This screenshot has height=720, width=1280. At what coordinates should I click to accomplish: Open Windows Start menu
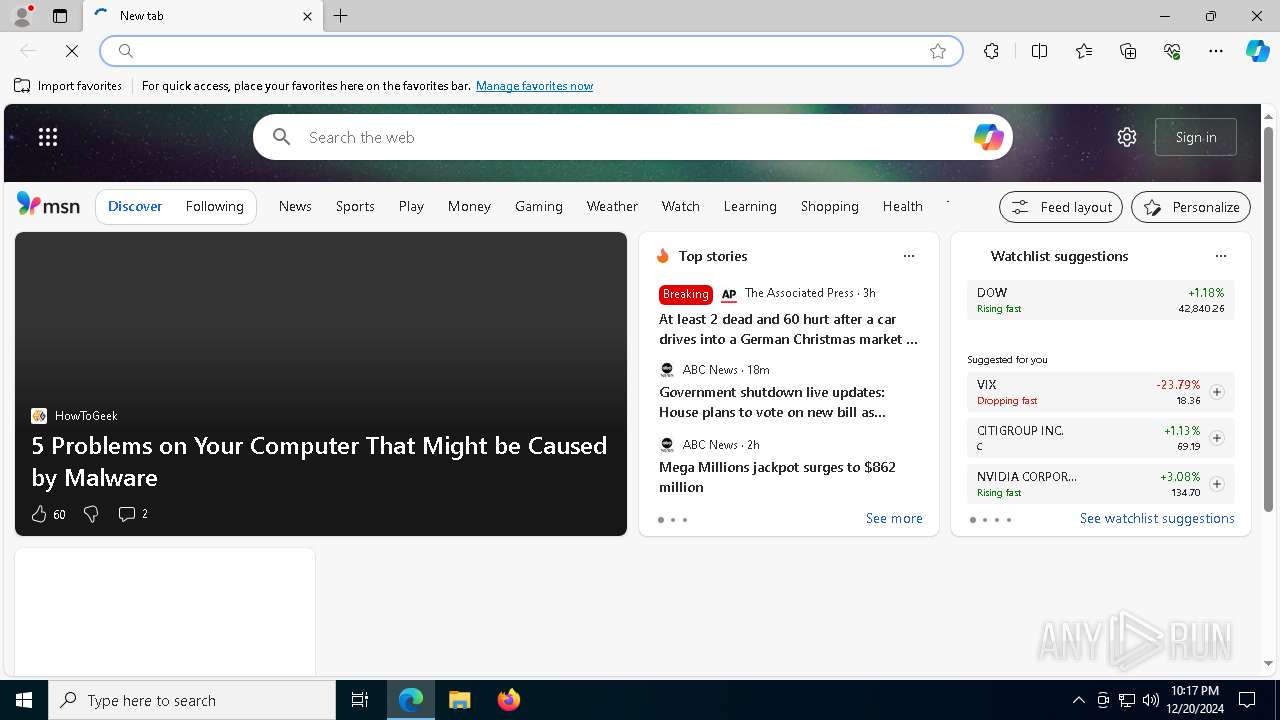[24, 700]
